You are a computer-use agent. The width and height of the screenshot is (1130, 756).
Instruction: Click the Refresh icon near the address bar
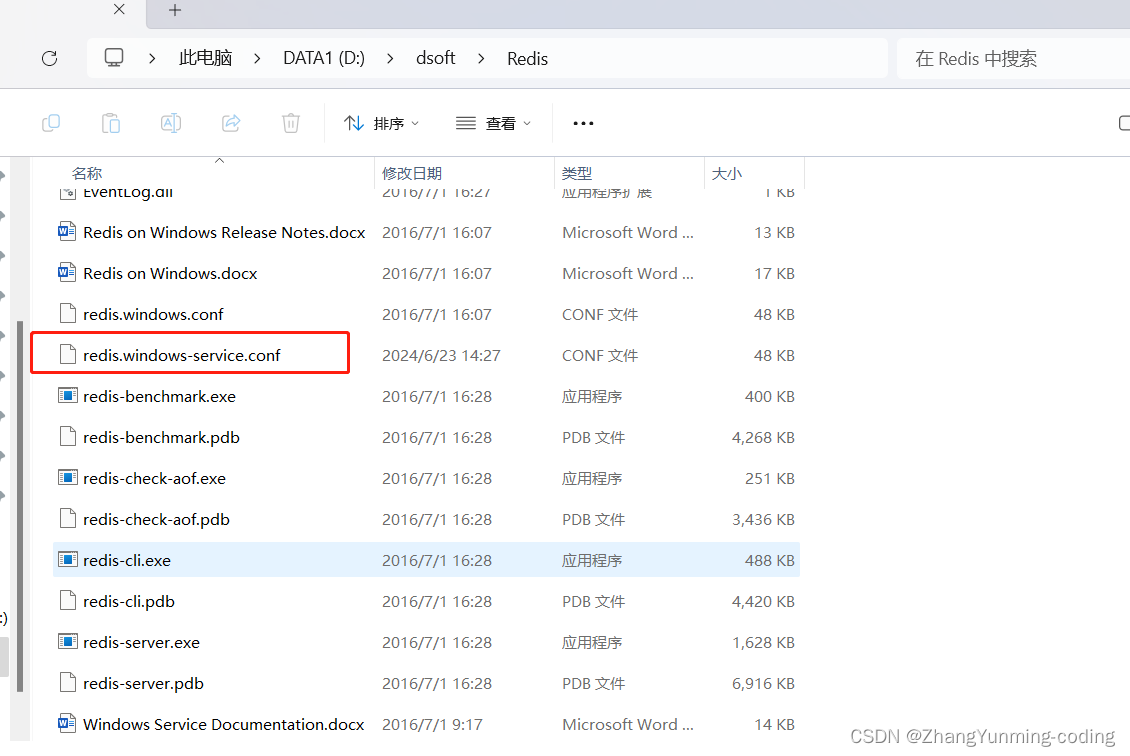49,58
